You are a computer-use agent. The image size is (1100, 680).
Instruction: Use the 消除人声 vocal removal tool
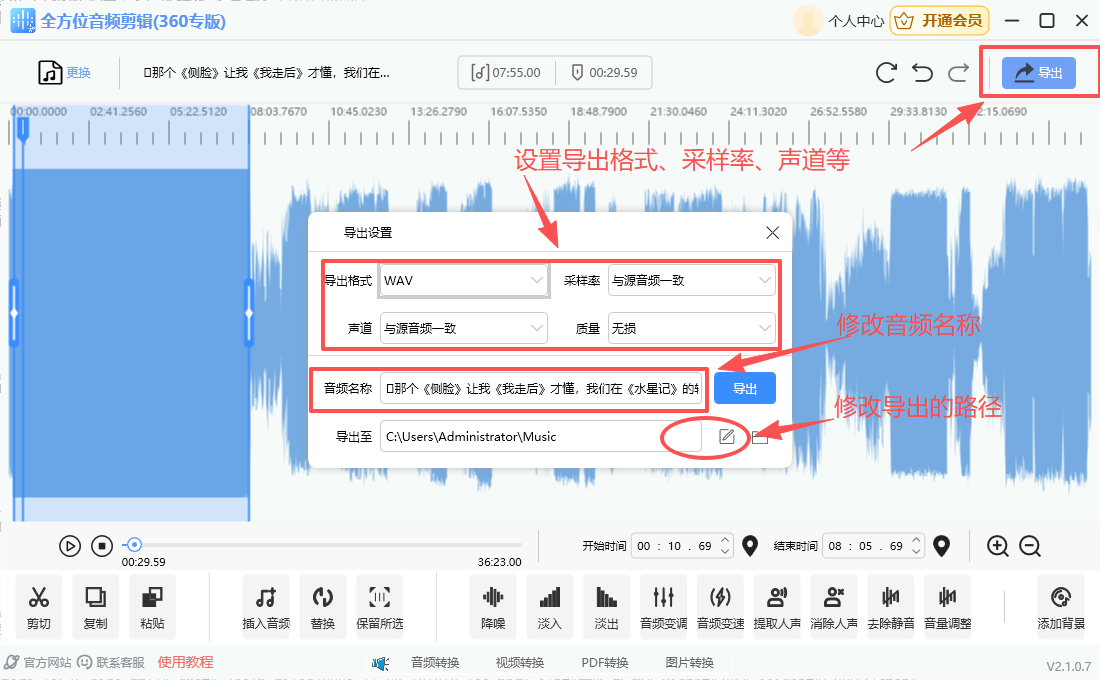[833, 606]
